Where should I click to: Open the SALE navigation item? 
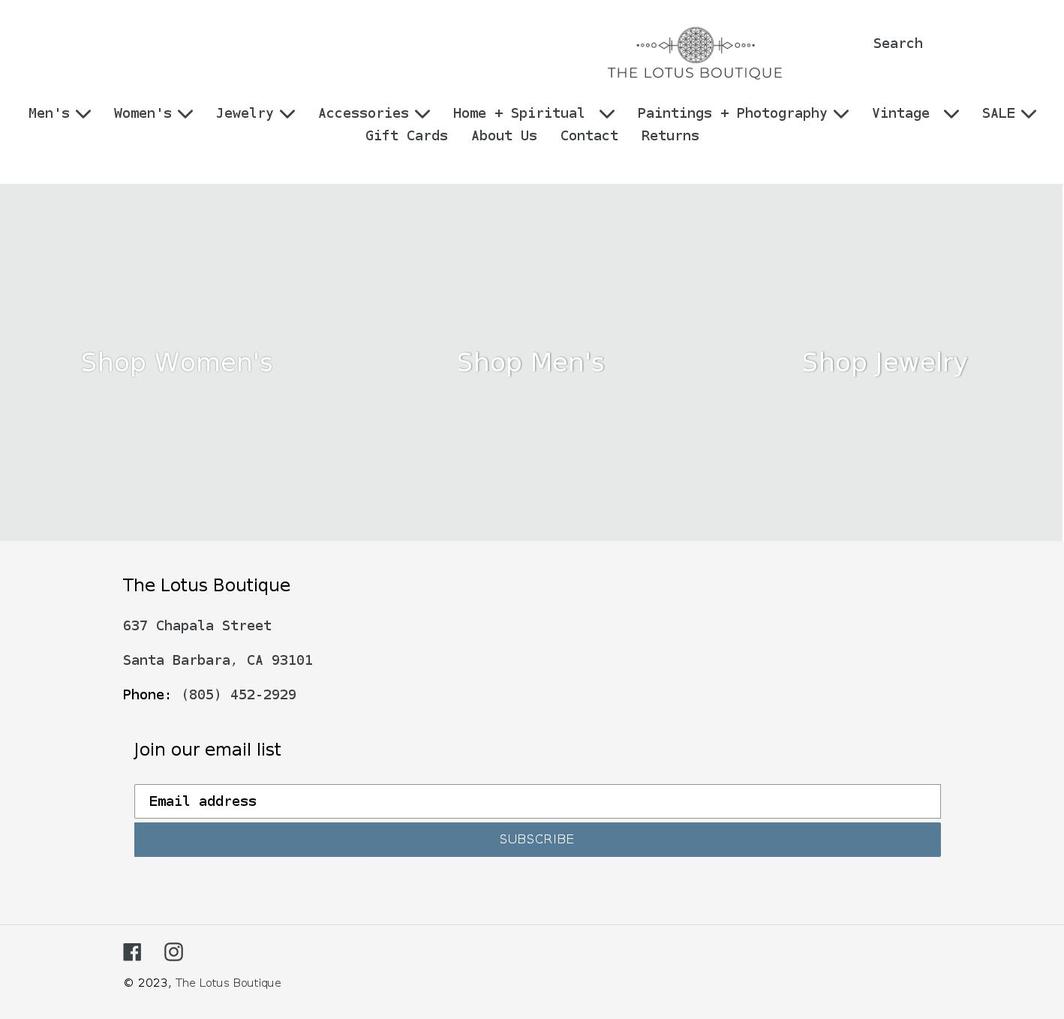pyautogui.click(x=998, y=113)
